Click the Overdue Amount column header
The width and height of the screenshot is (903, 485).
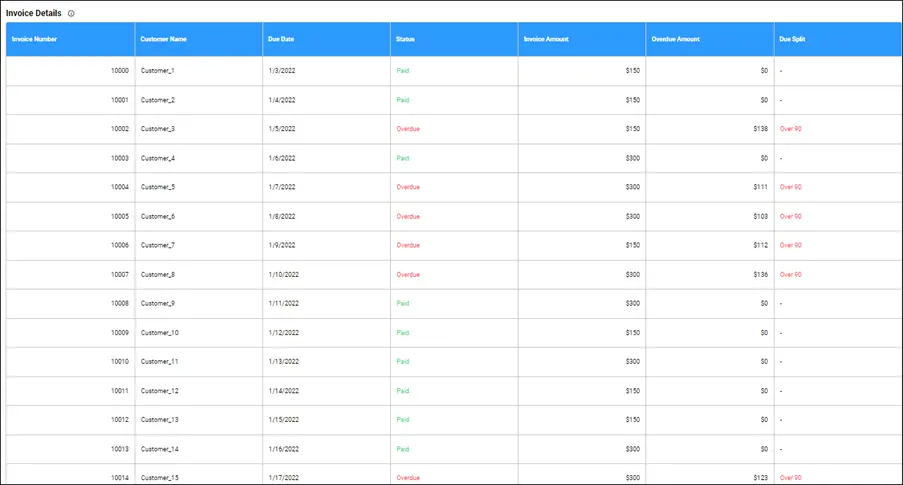pos(676,39)
